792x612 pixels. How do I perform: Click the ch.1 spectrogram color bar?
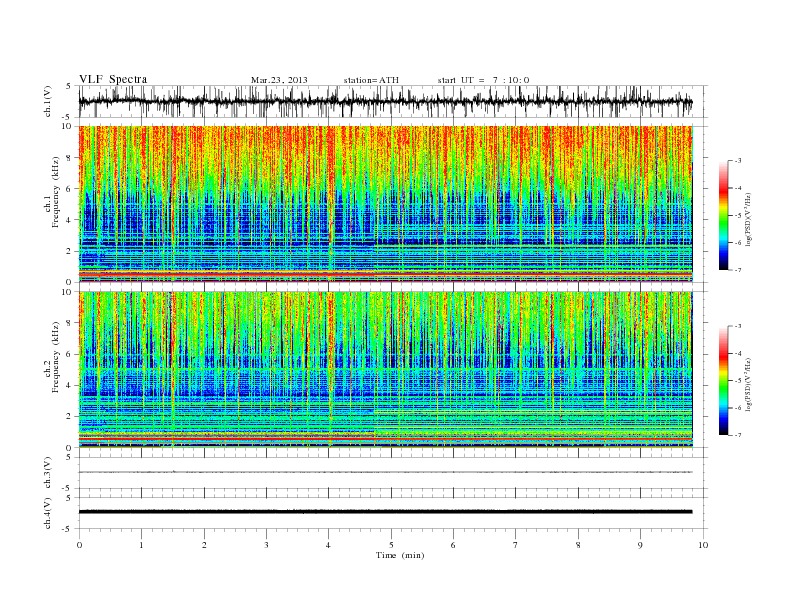click(723, 215)
